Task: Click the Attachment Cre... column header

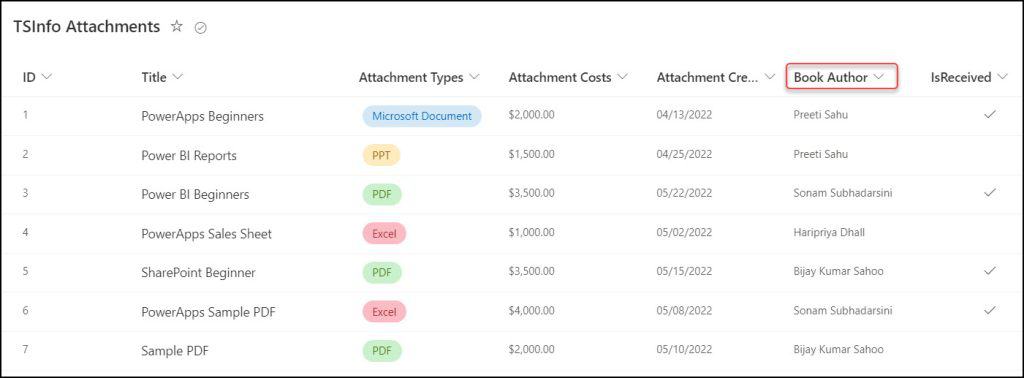Action: pos(708,77)
